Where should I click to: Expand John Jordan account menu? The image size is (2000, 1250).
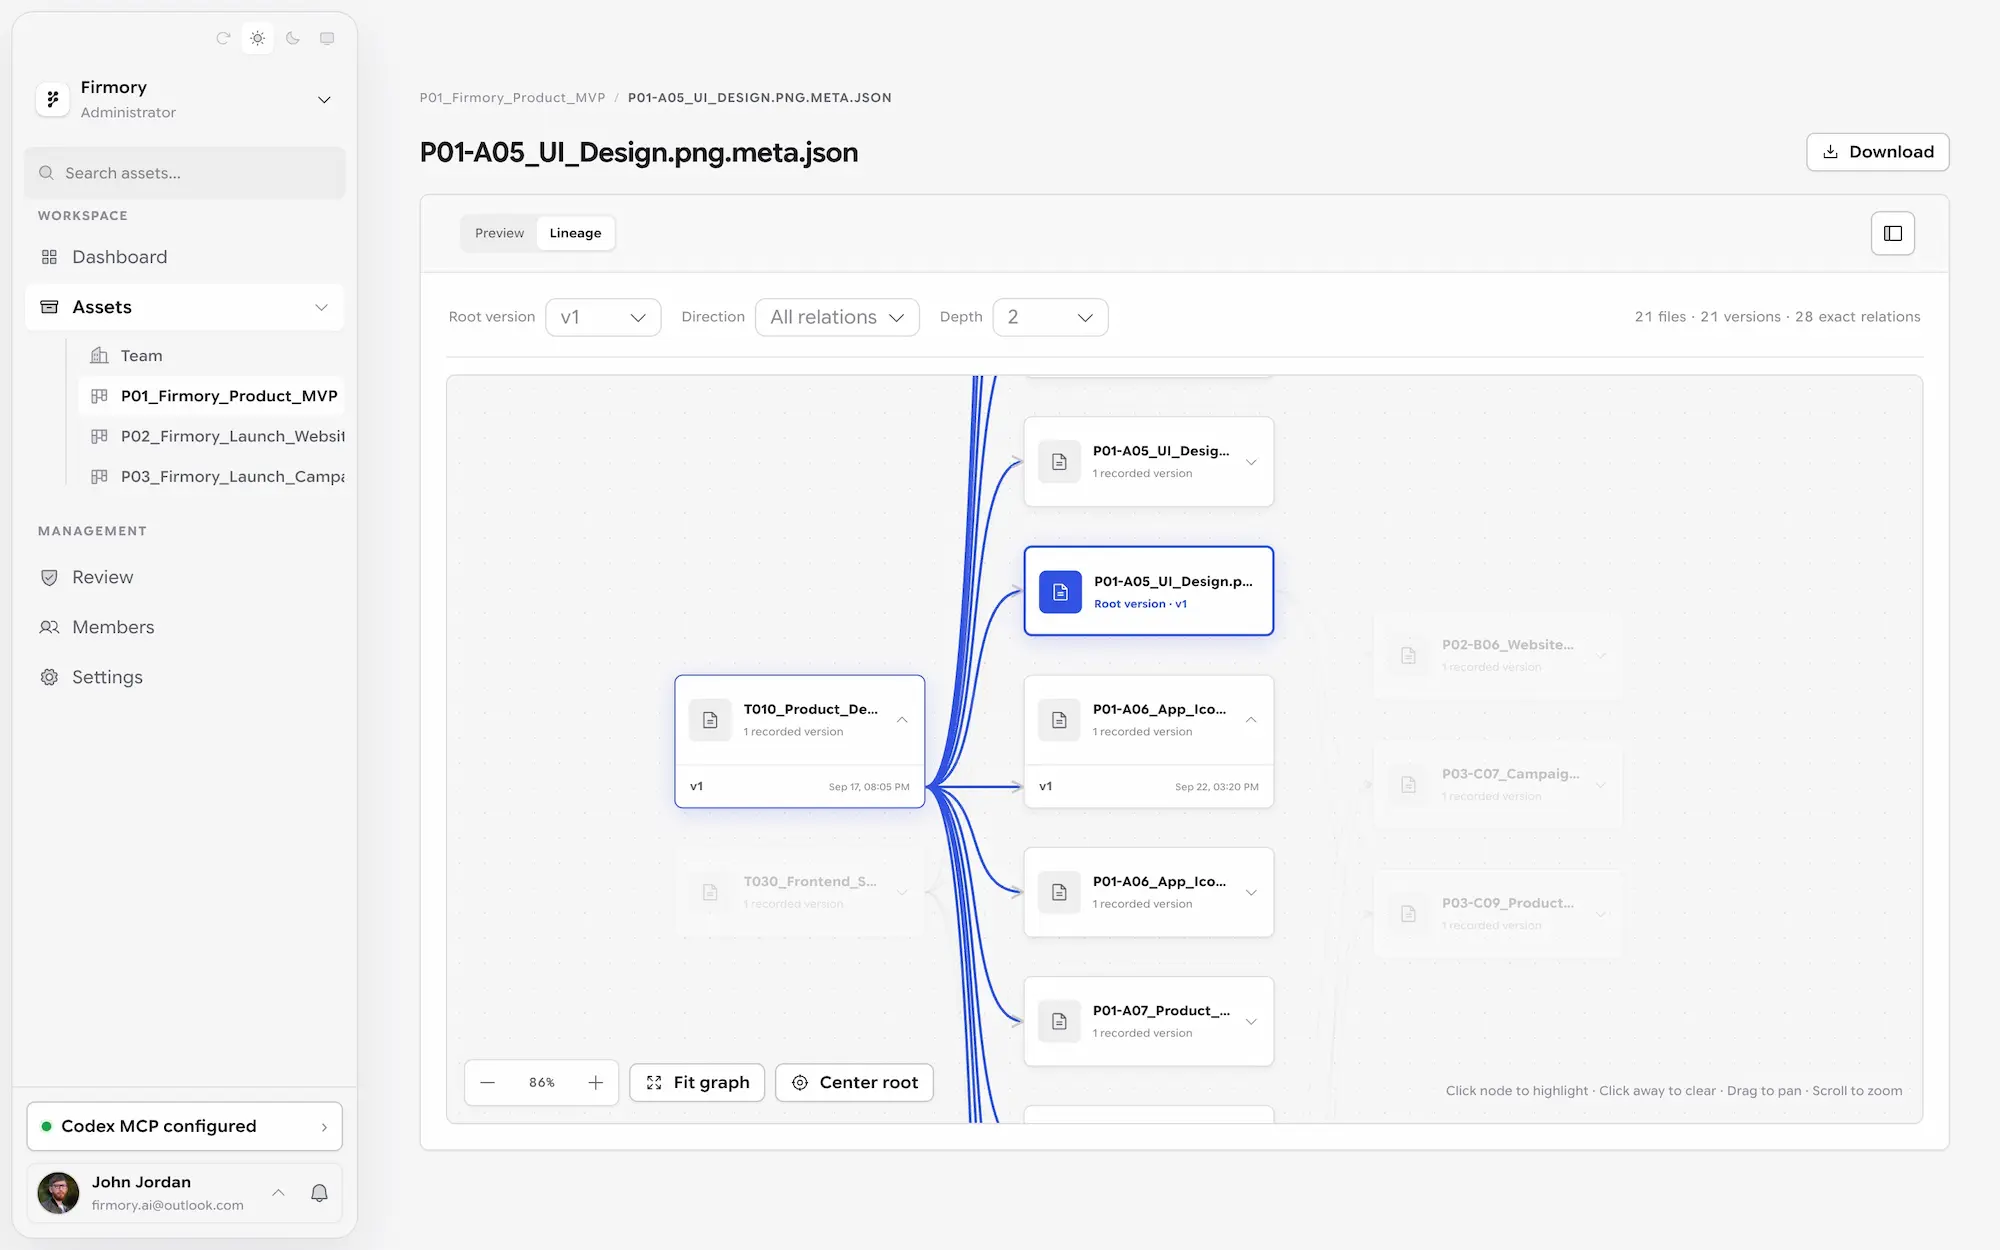(x=279, y=1192)
